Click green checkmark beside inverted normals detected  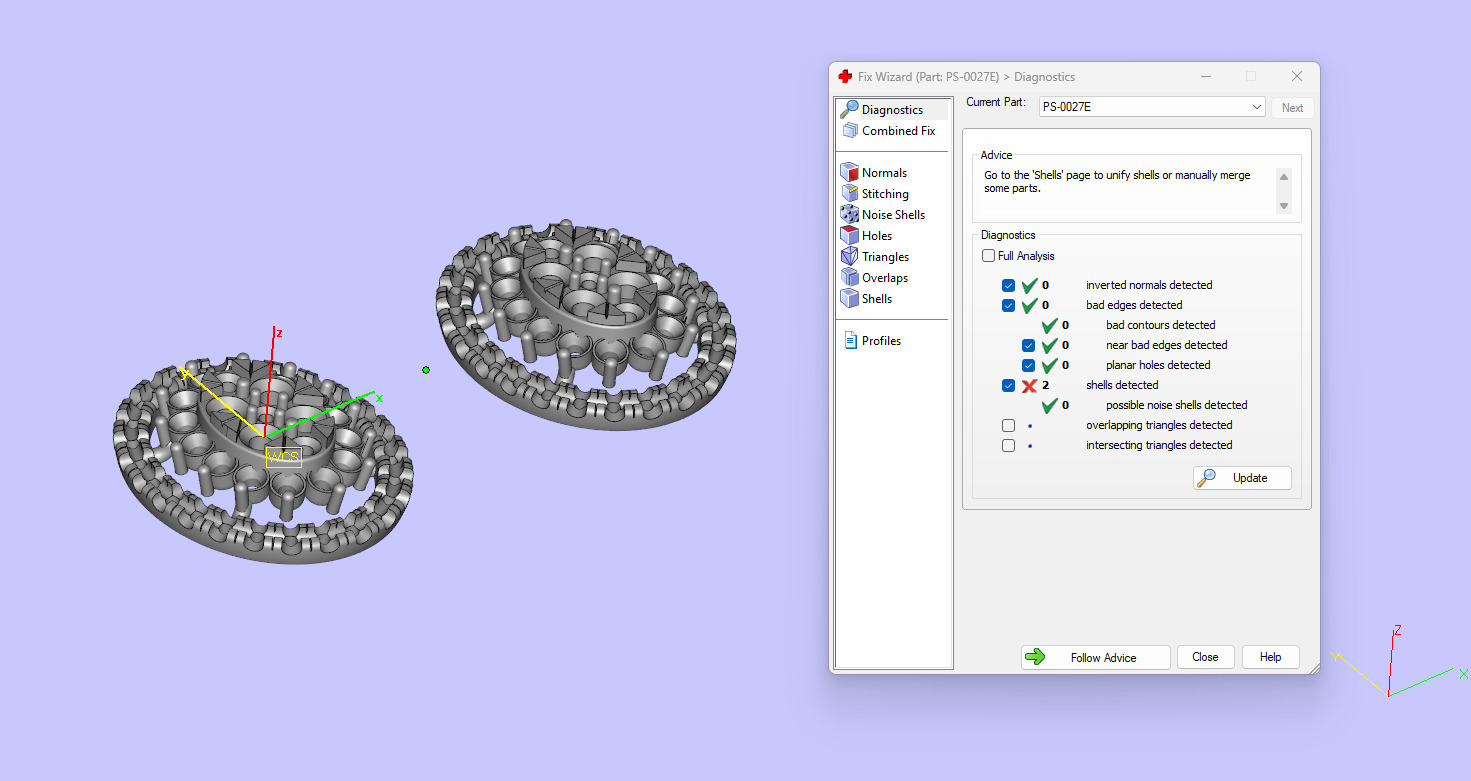1029,285
